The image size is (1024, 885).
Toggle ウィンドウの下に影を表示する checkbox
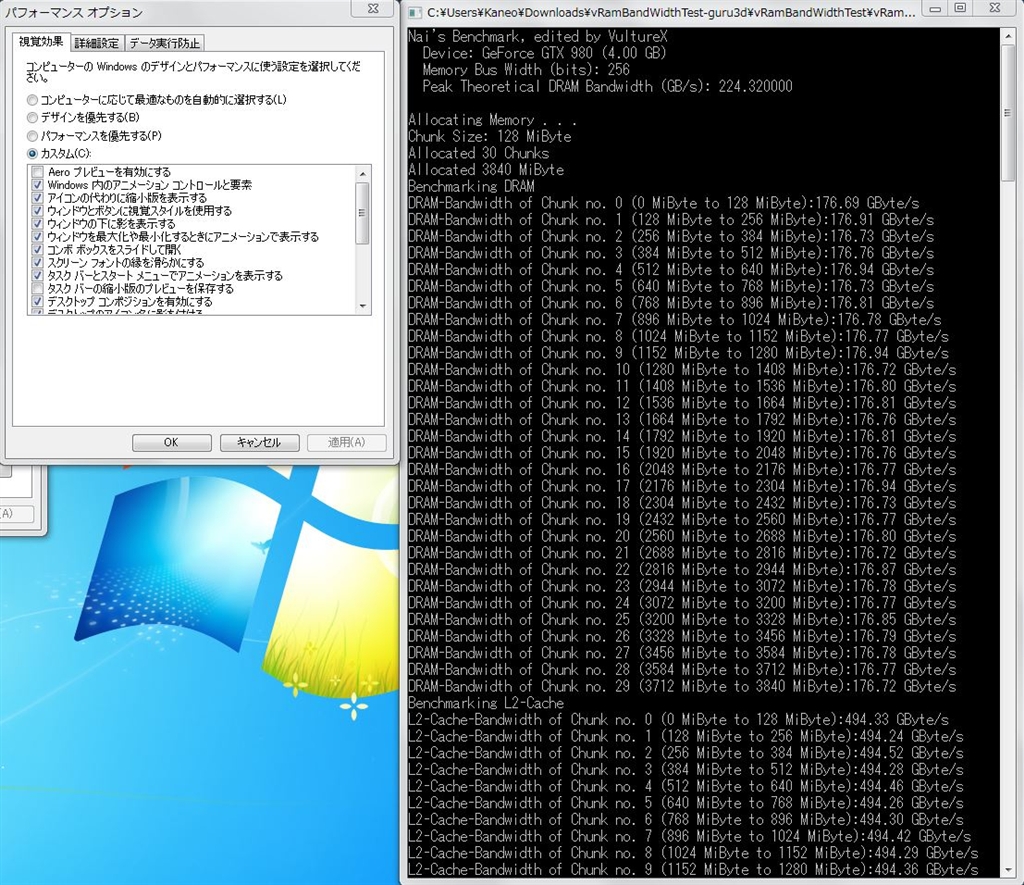(x=37, y=223)
